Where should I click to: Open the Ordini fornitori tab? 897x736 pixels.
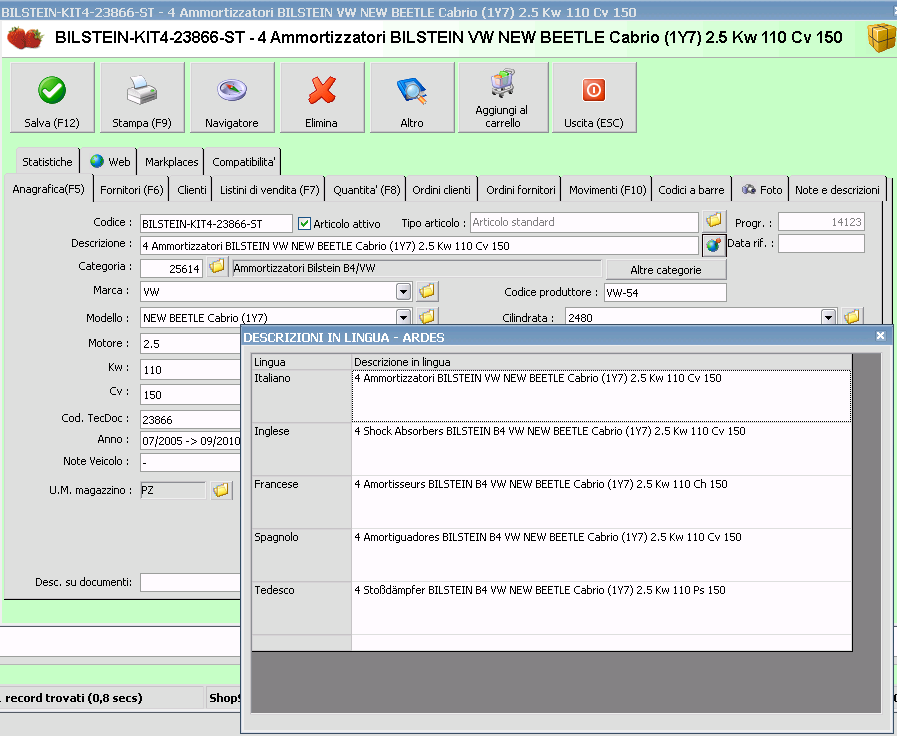[521, 190]
